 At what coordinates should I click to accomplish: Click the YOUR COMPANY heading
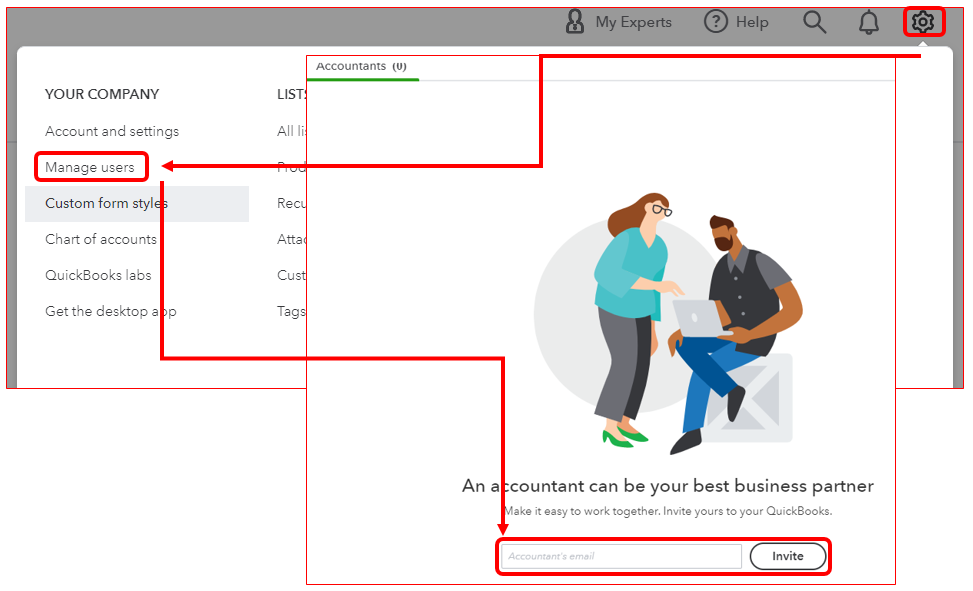click(102, 94)
